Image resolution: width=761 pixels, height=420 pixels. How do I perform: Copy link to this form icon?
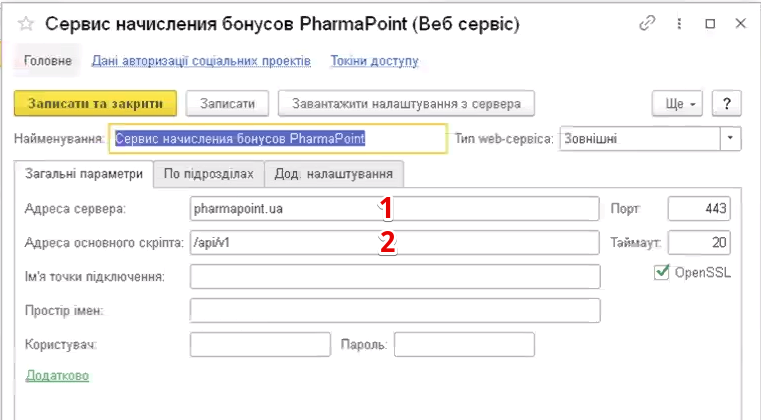648,22
